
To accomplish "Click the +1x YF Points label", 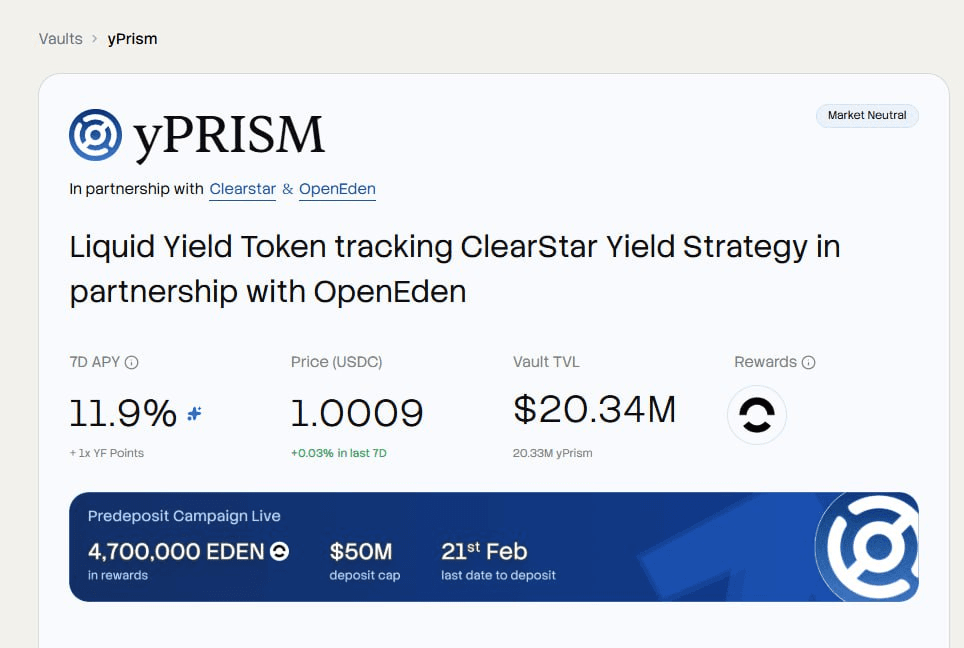I will click(107, 453).
